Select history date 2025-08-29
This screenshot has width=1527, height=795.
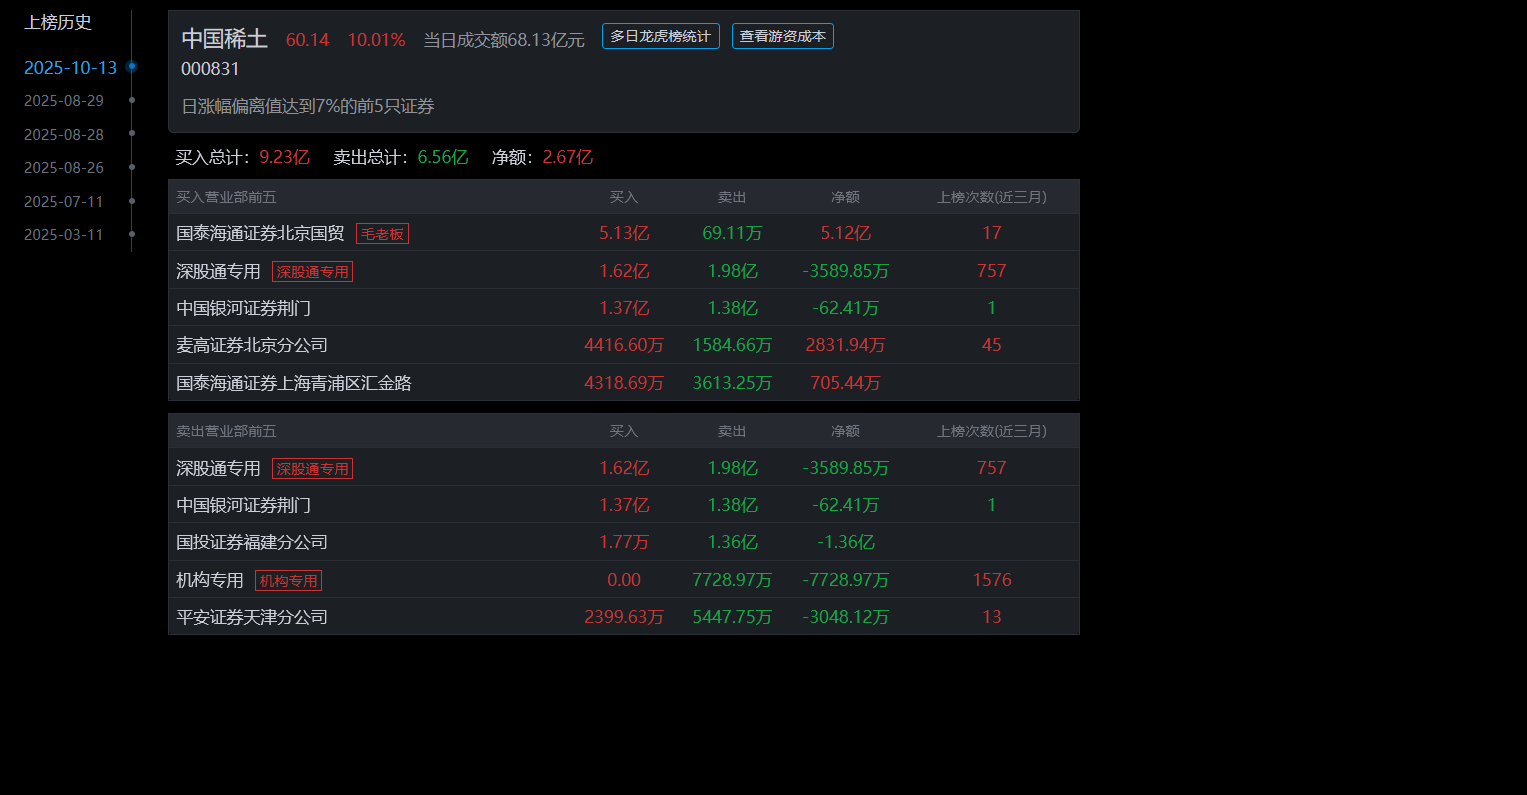tap(64, 101)
